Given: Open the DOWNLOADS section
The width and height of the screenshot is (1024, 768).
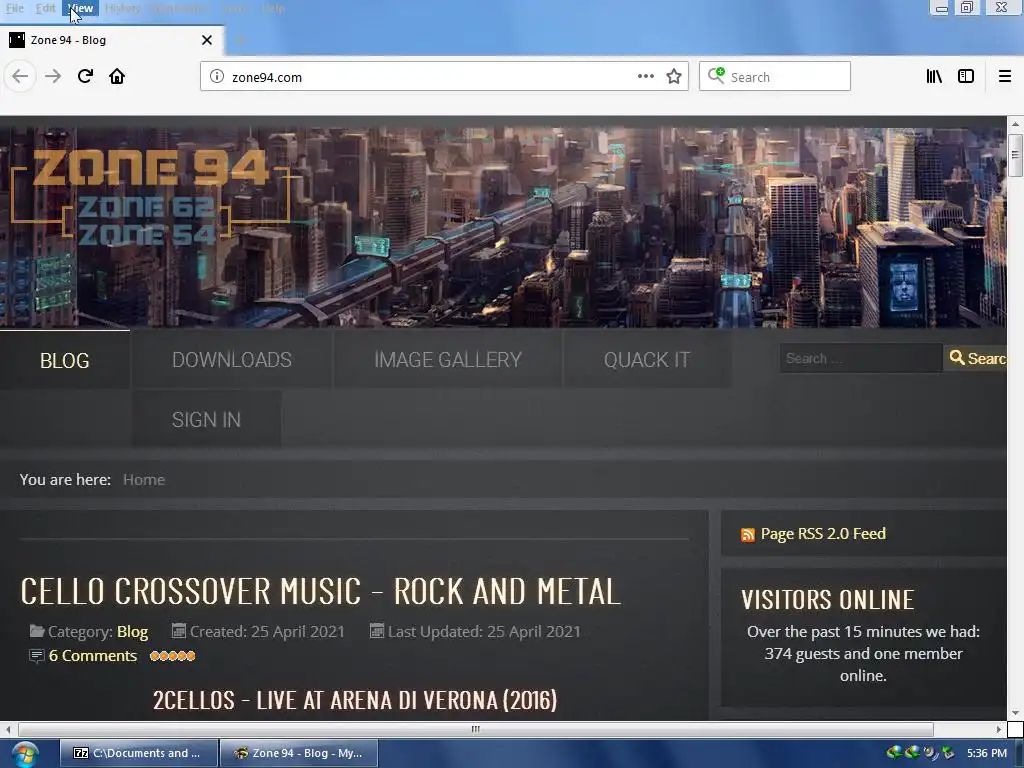Looking at the screenshot, I should tap(232, 360).
